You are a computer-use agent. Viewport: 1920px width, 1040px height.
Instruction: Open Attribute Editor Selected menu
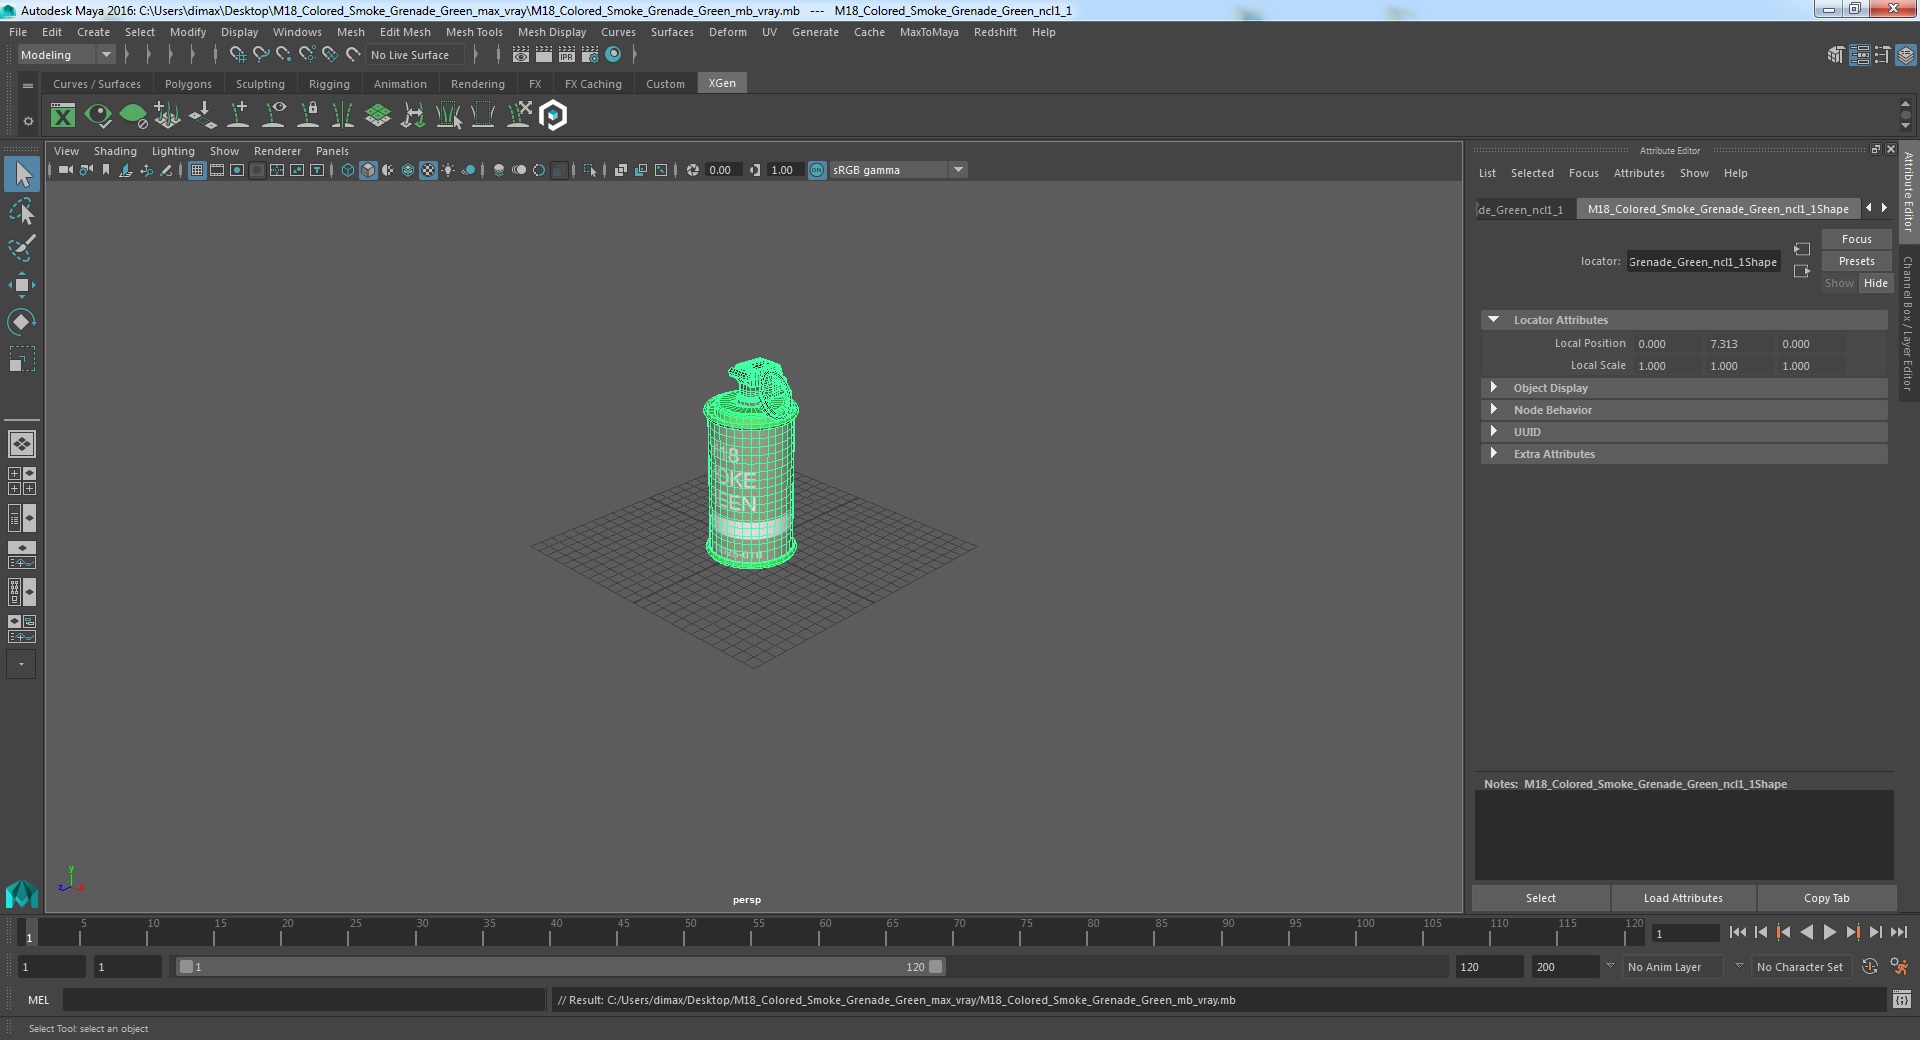click(1532, 173)
